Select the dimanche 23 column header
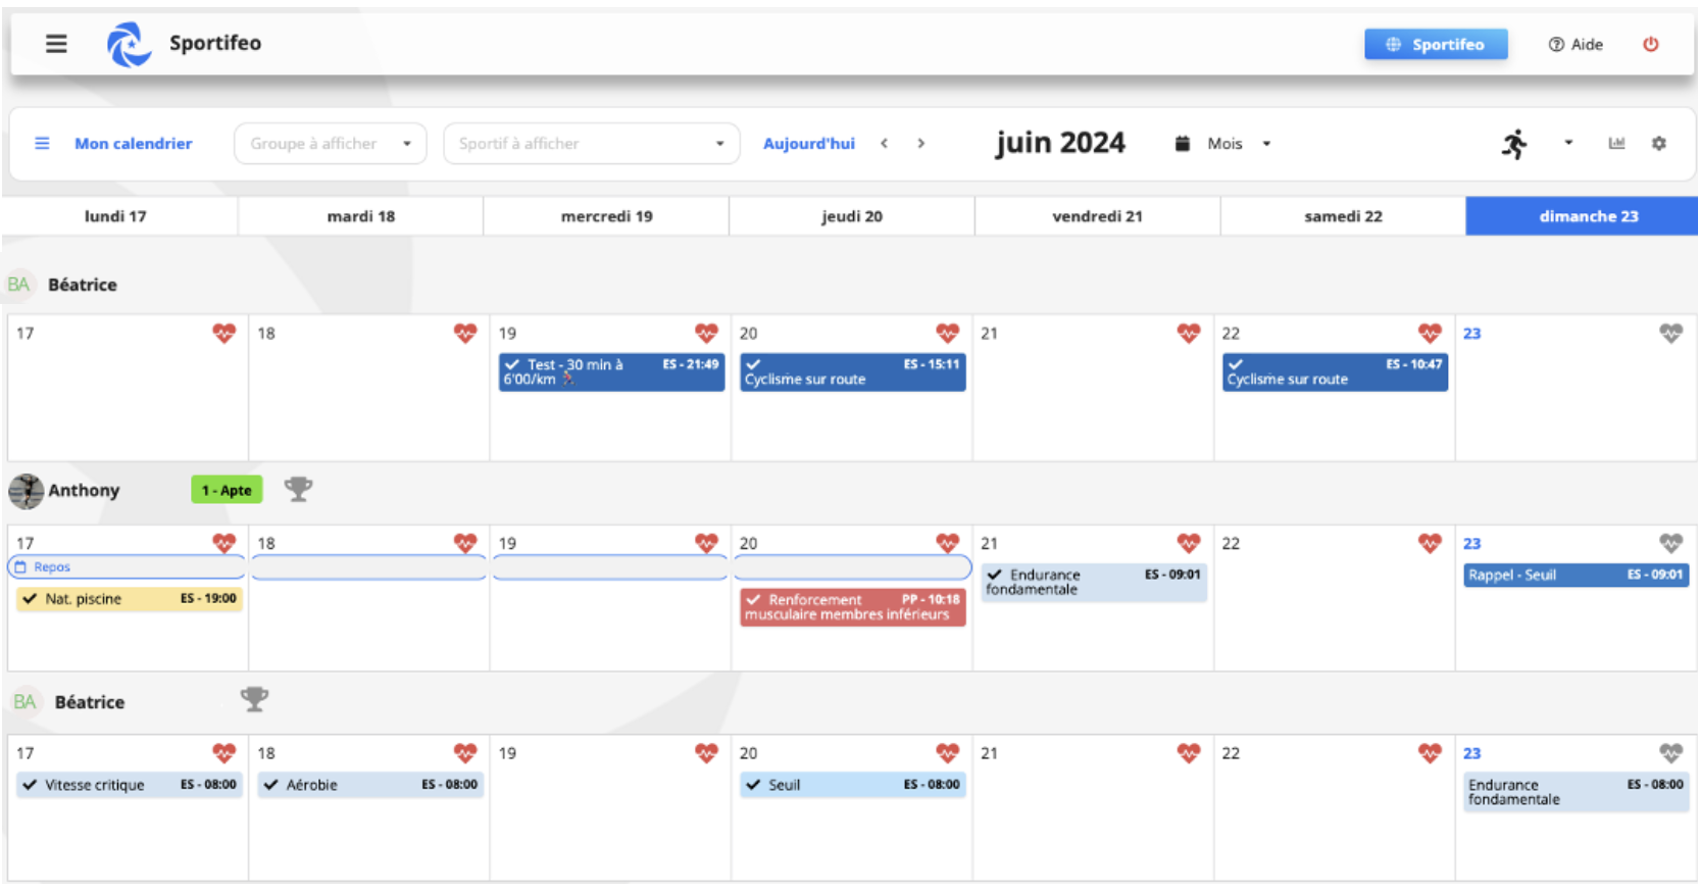This screenshot has width=1698, height=884. click(1587, 216)
